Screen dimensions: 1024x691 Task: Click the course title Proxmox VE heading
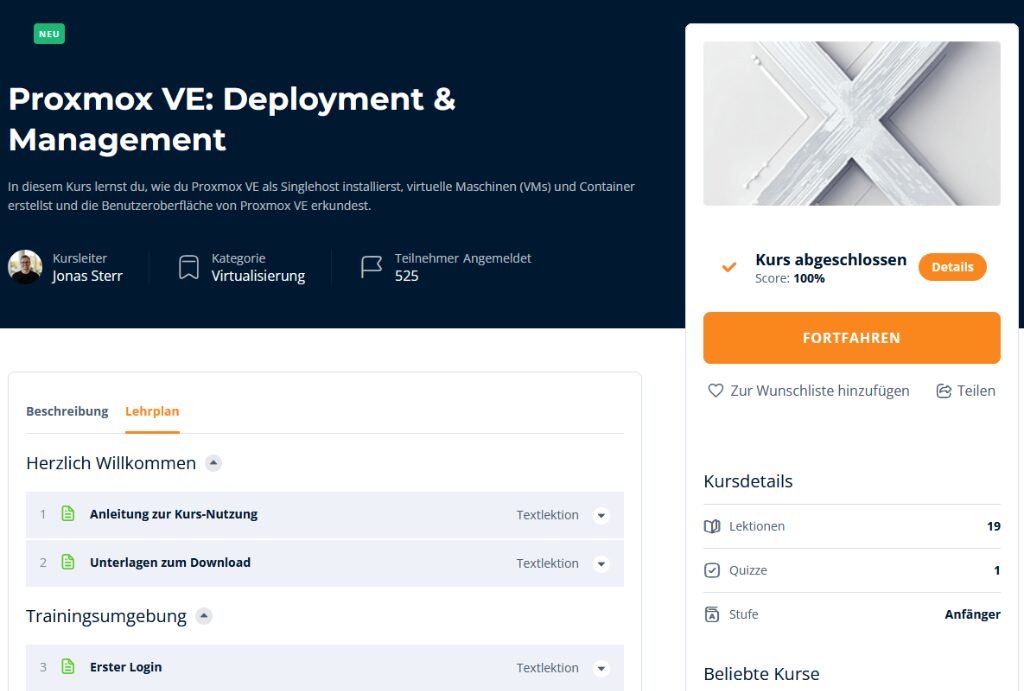[232, 120]
